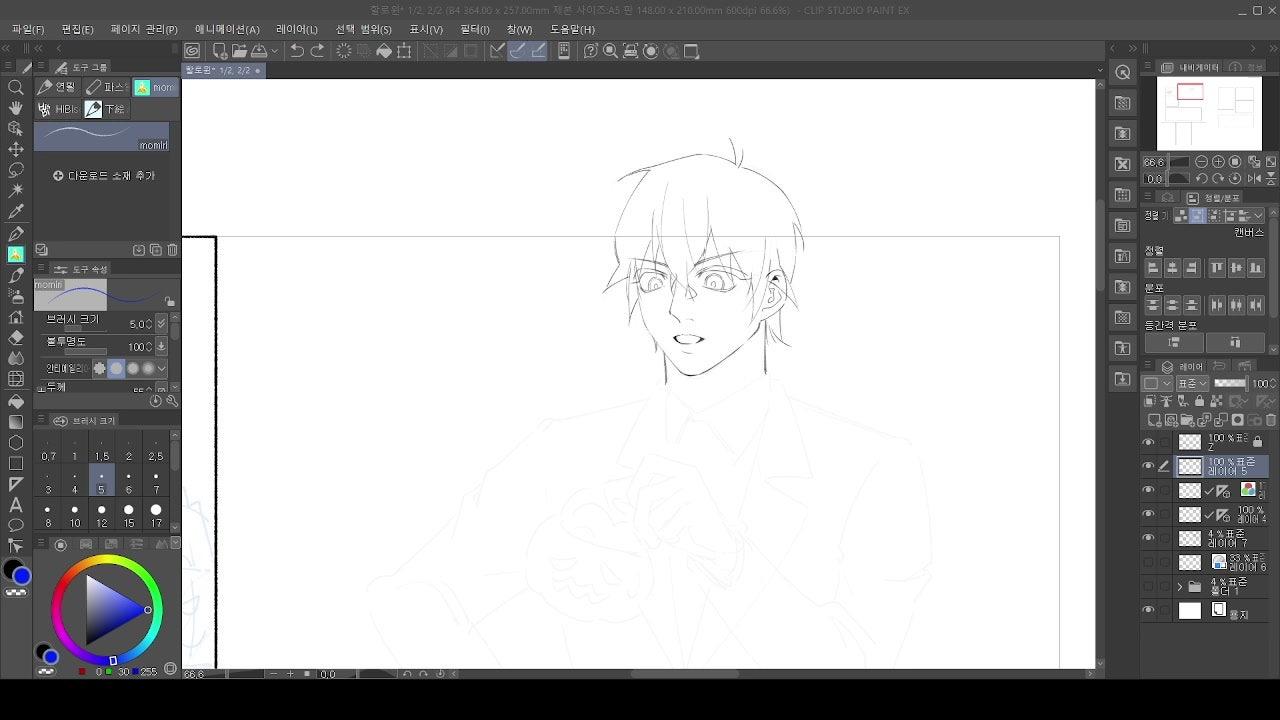
Task: Hide the top layer named Z
Action: click(x=1148, y=442)
